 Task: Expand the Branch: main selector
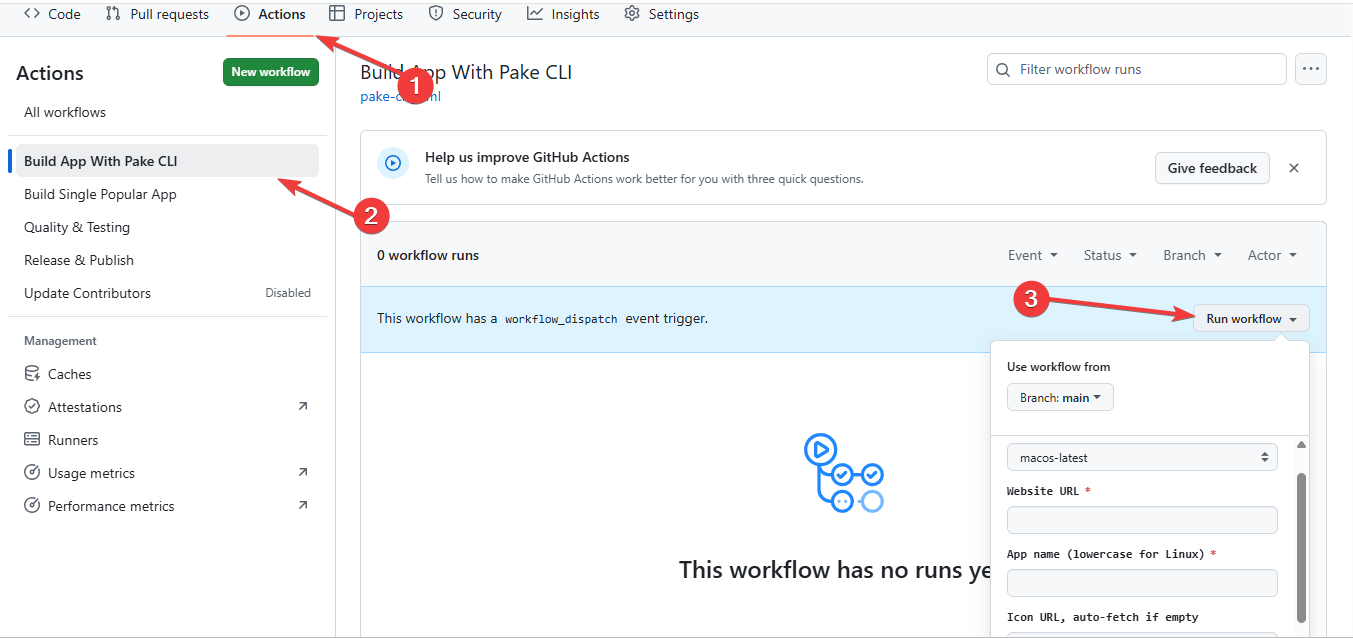point(1060,397)
